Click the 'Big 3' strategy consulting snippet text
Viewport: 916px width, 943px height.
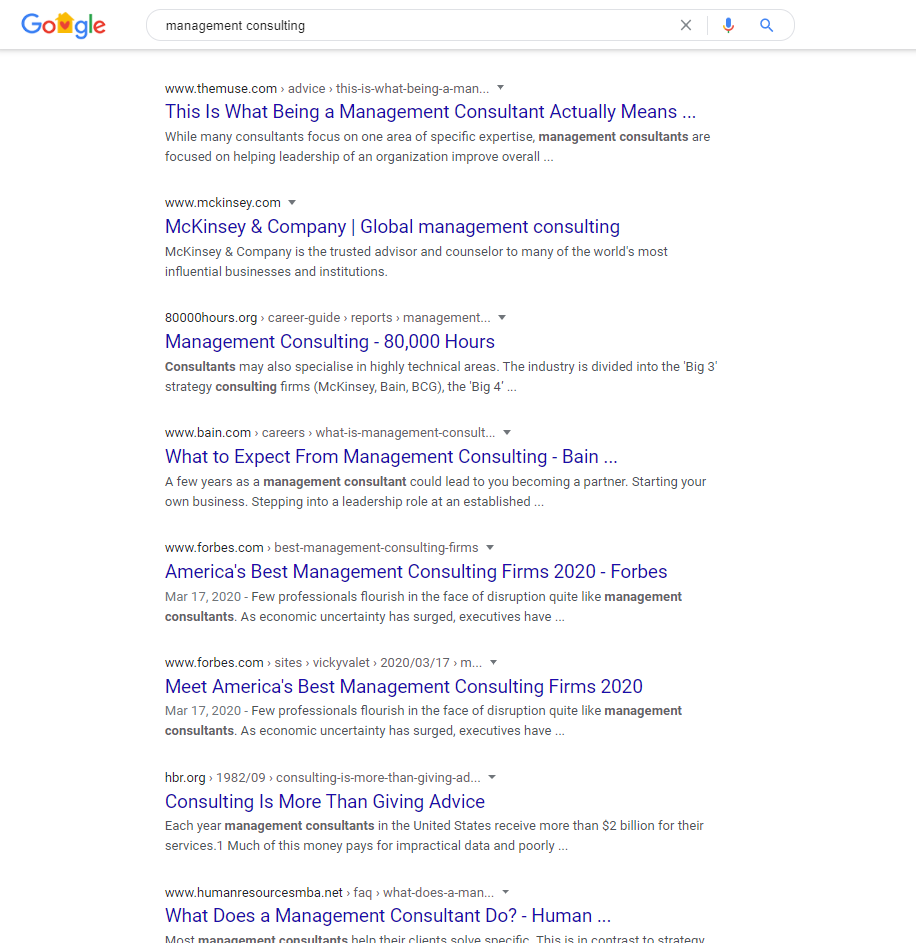click(x=441, y=376)
